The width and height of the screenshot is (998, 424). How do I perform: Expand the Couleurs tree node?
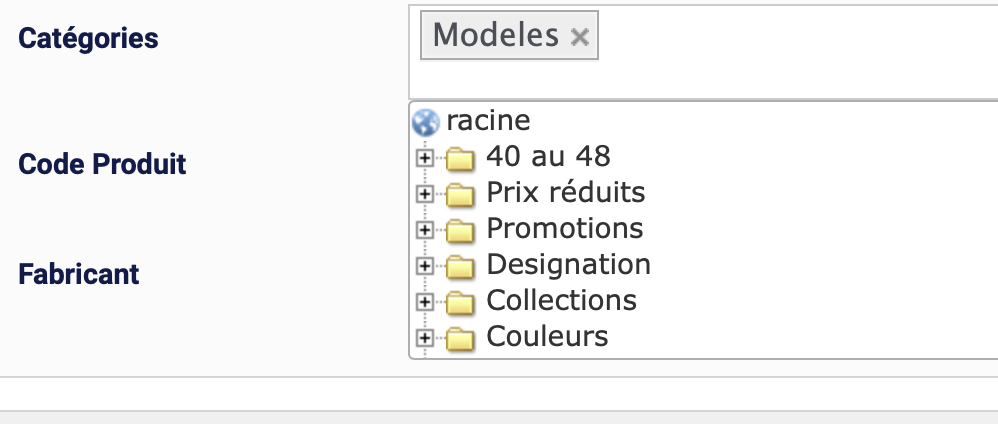pyautogui.click(x=425, y=338)
